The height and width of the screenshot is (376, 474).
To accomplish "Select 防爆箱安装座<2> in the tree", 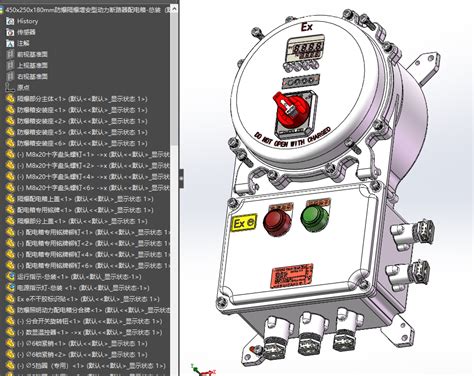I will click(x=82, y=121).
